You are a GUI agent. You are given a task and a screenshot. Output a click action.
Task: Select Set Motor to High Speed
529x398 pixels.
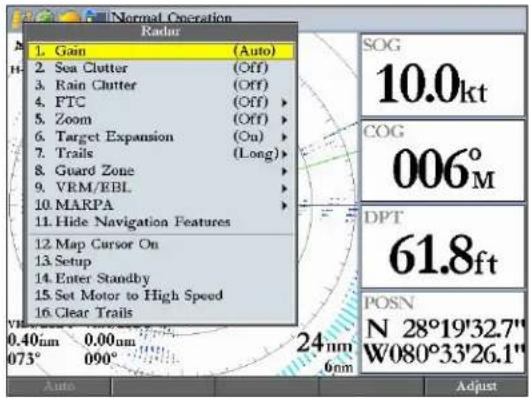point(160,295)
